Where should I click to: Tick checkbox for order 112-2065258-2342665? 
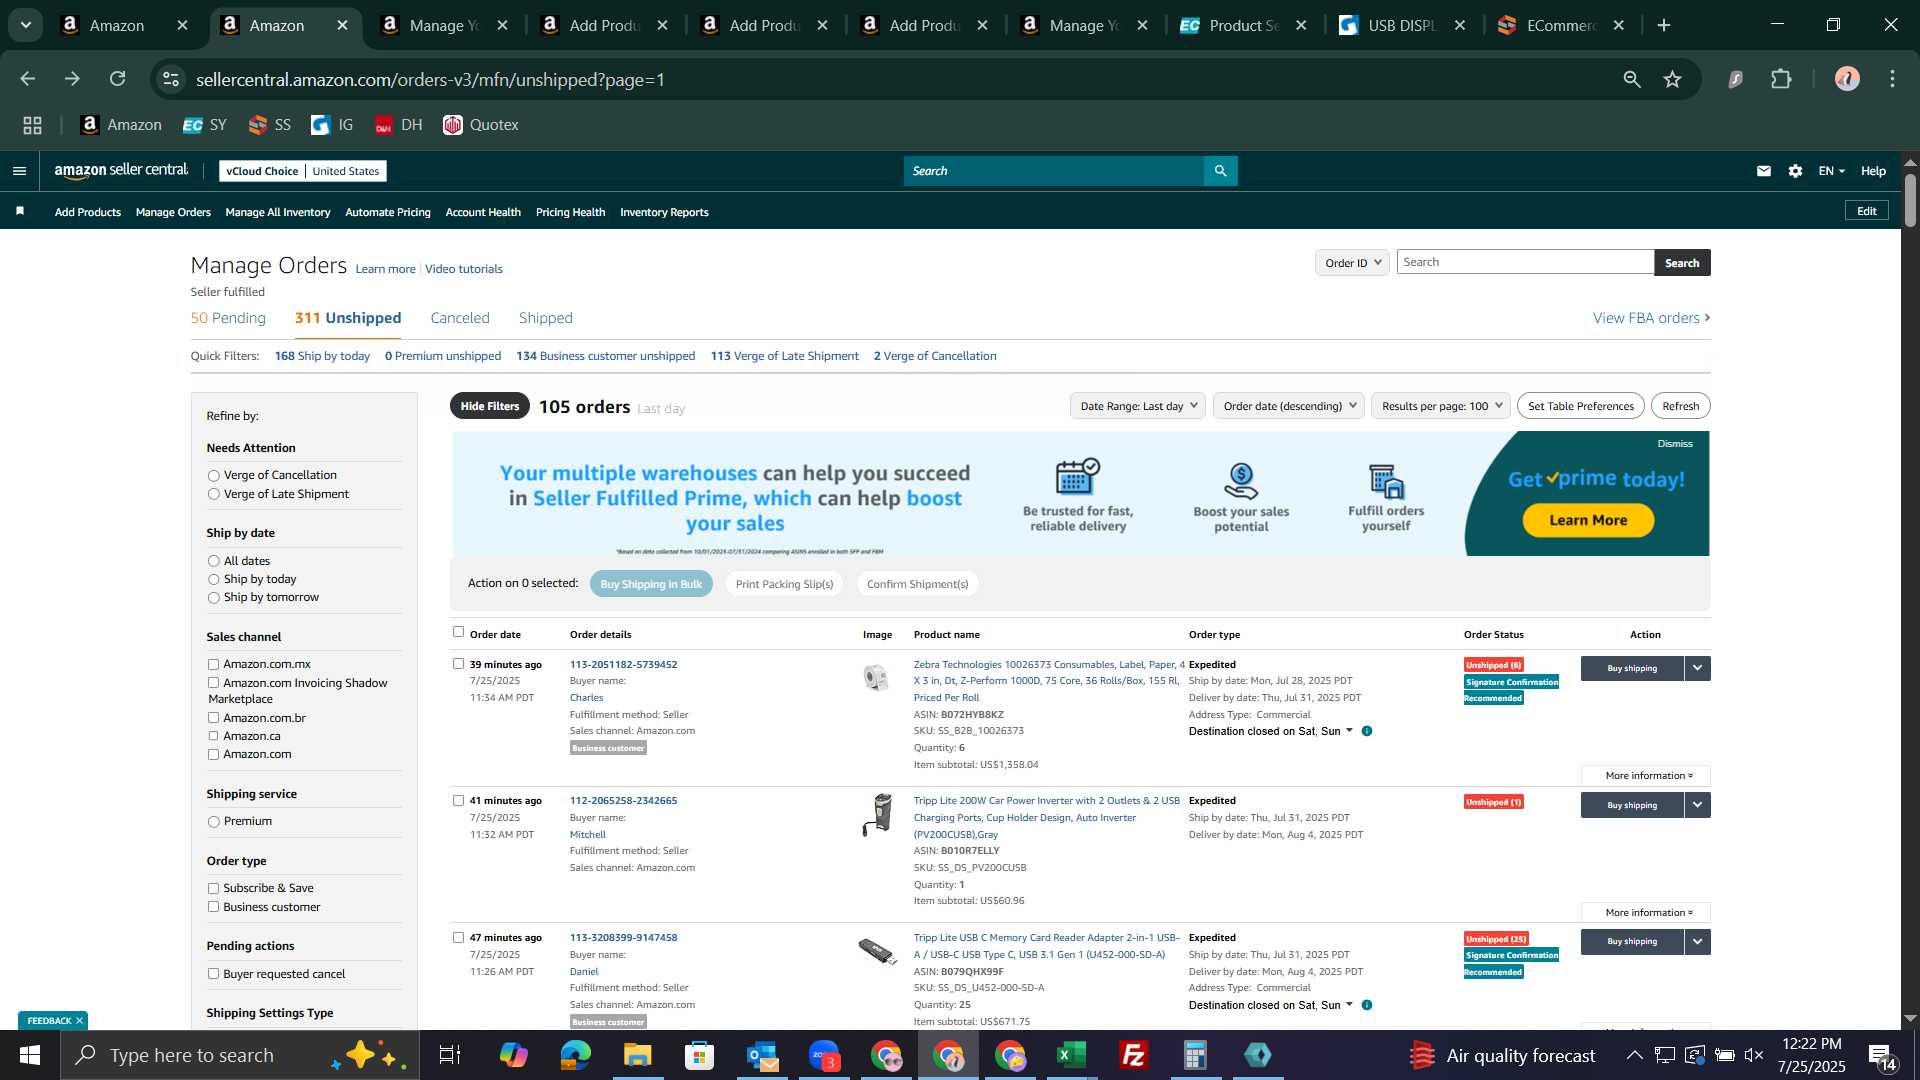(x=458, y=800)
